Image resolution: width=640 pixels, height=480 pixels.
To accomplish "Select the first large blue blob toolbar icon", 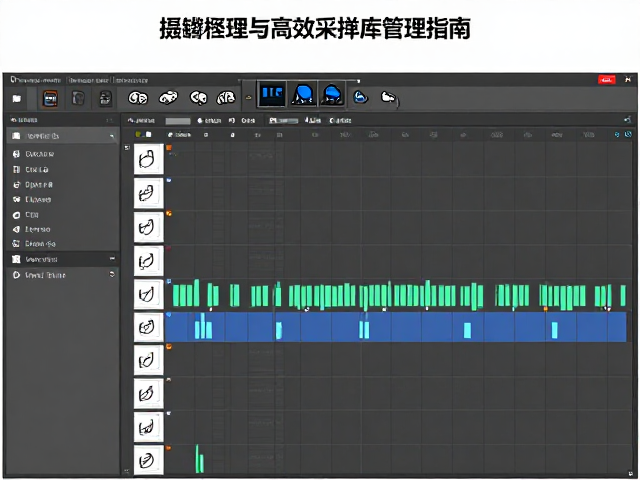I will click(x=303, y=94).
